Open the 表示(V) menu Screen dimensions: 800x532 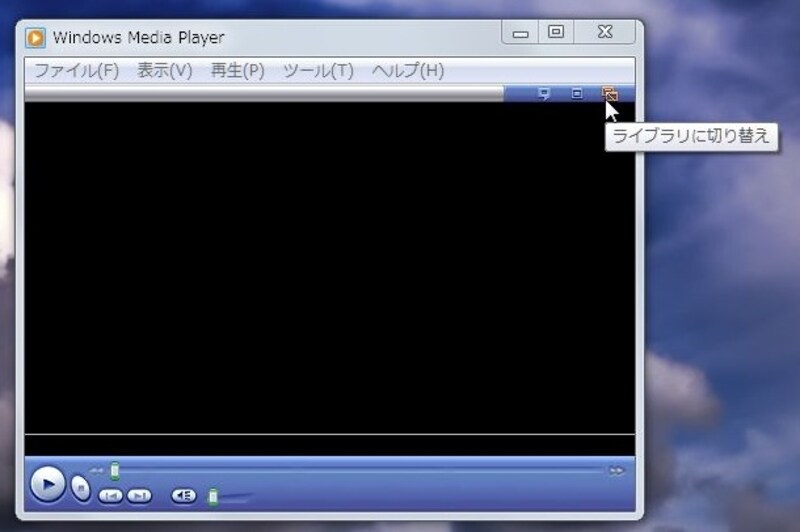(165, 70)
